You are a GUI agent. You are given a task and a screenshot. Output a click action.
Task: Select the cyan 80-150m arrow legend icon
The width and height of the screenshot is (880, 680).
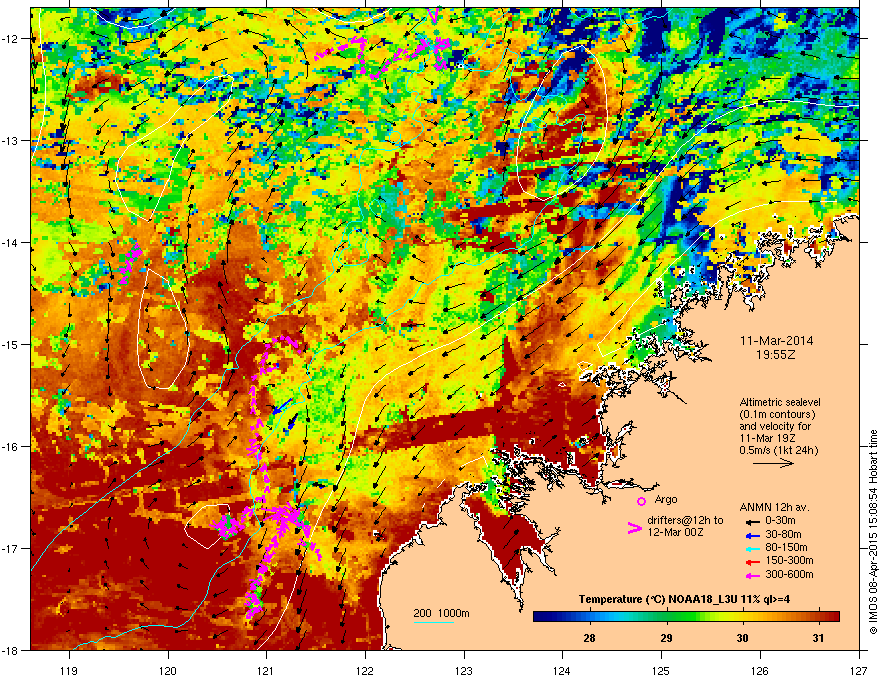pos(751,548)
